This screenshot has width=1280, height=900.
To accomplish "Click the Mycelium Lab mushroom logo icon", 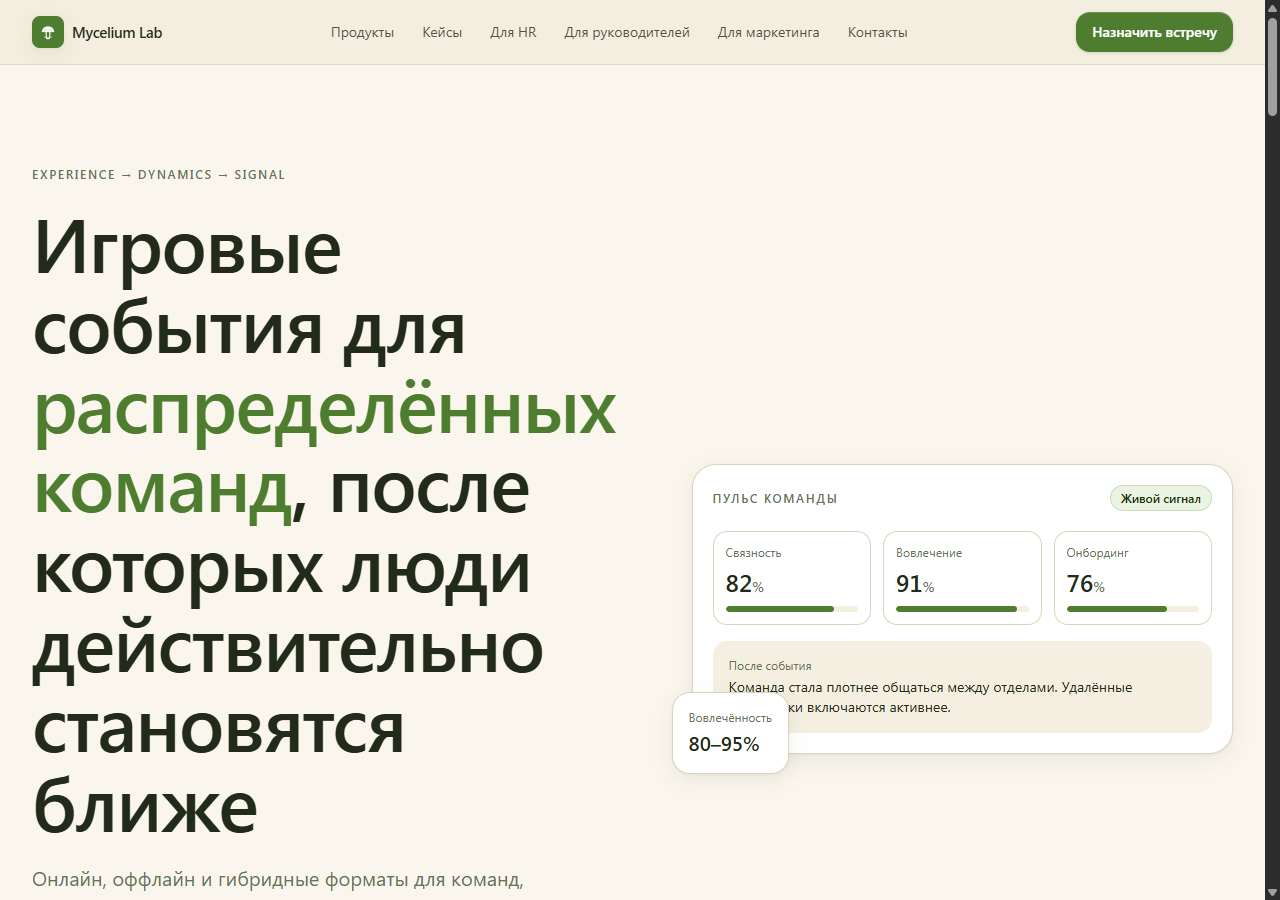I will click(48, 32).
